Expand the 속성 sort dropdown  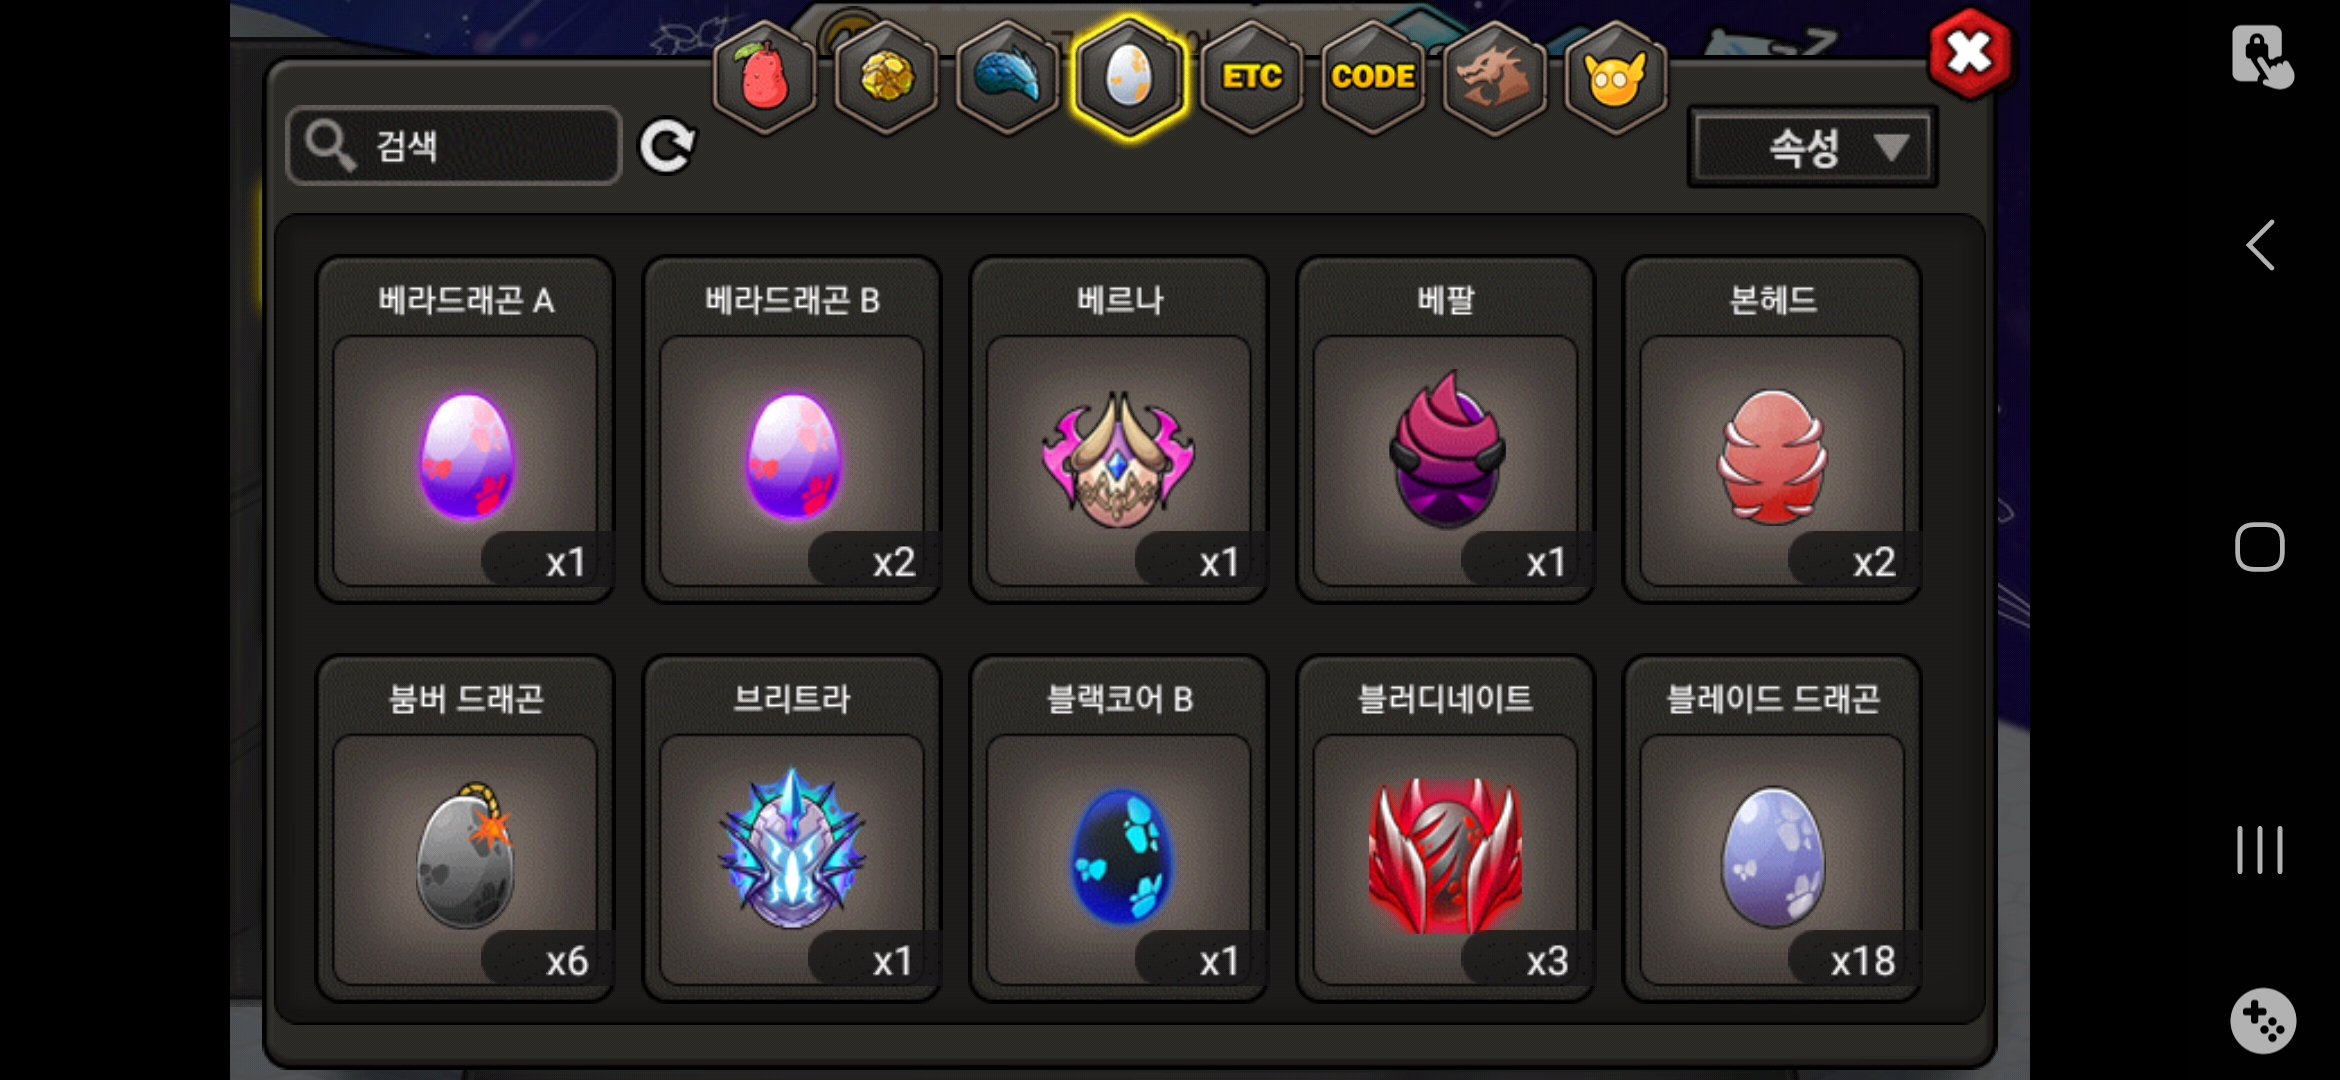[1812, 148]
